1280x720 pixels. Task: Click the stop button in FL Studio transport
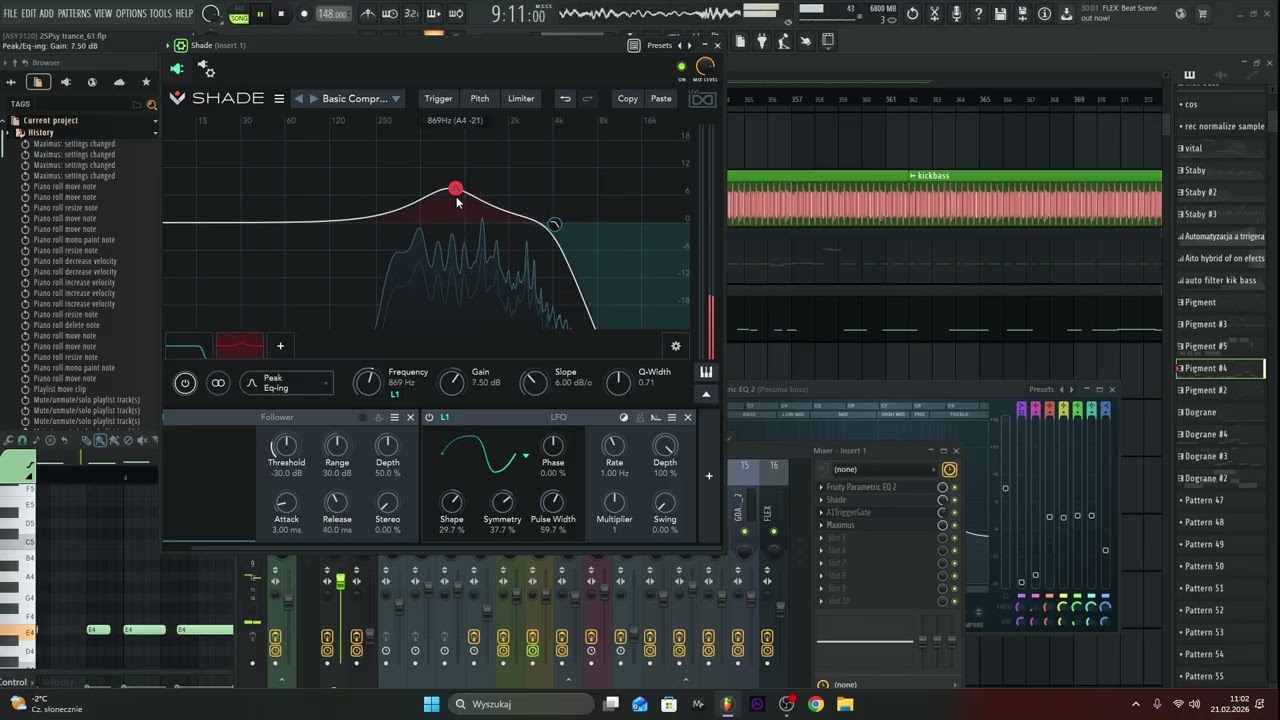(280, 14)
